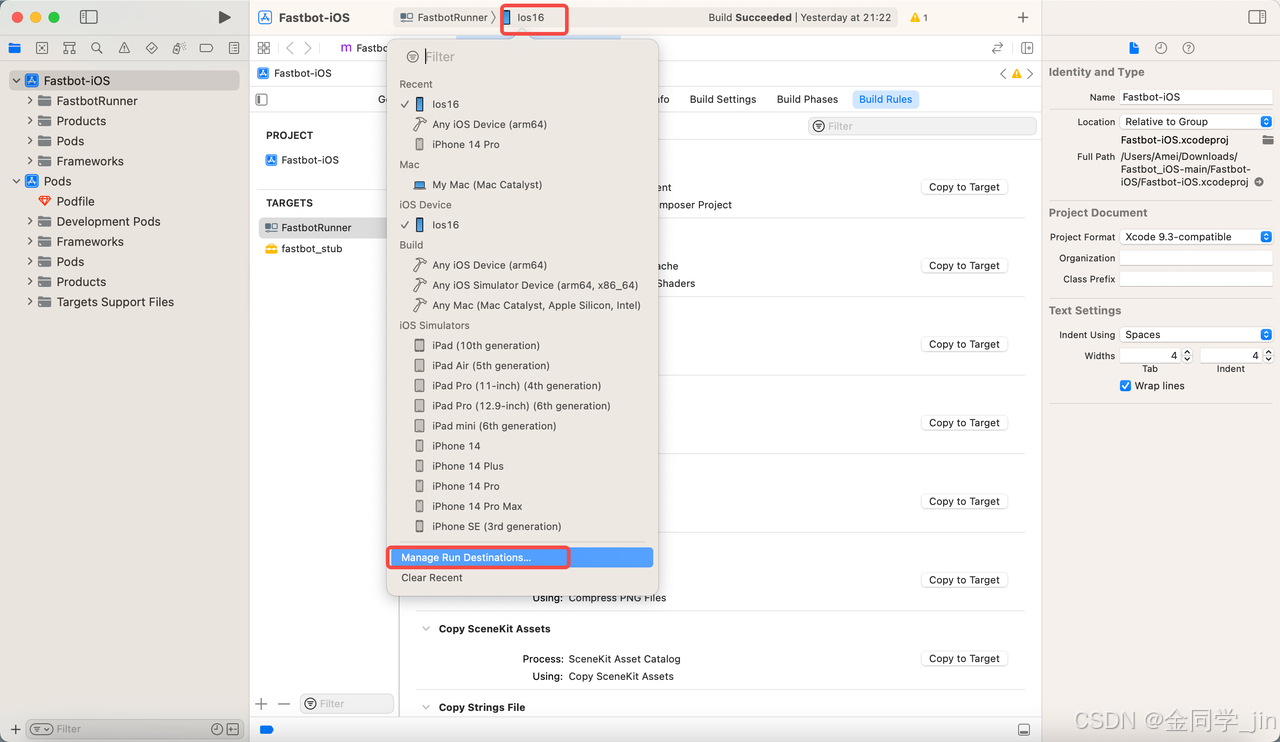
Task: Select Manage Run Destinations menu item
Action: click(520, 557)
